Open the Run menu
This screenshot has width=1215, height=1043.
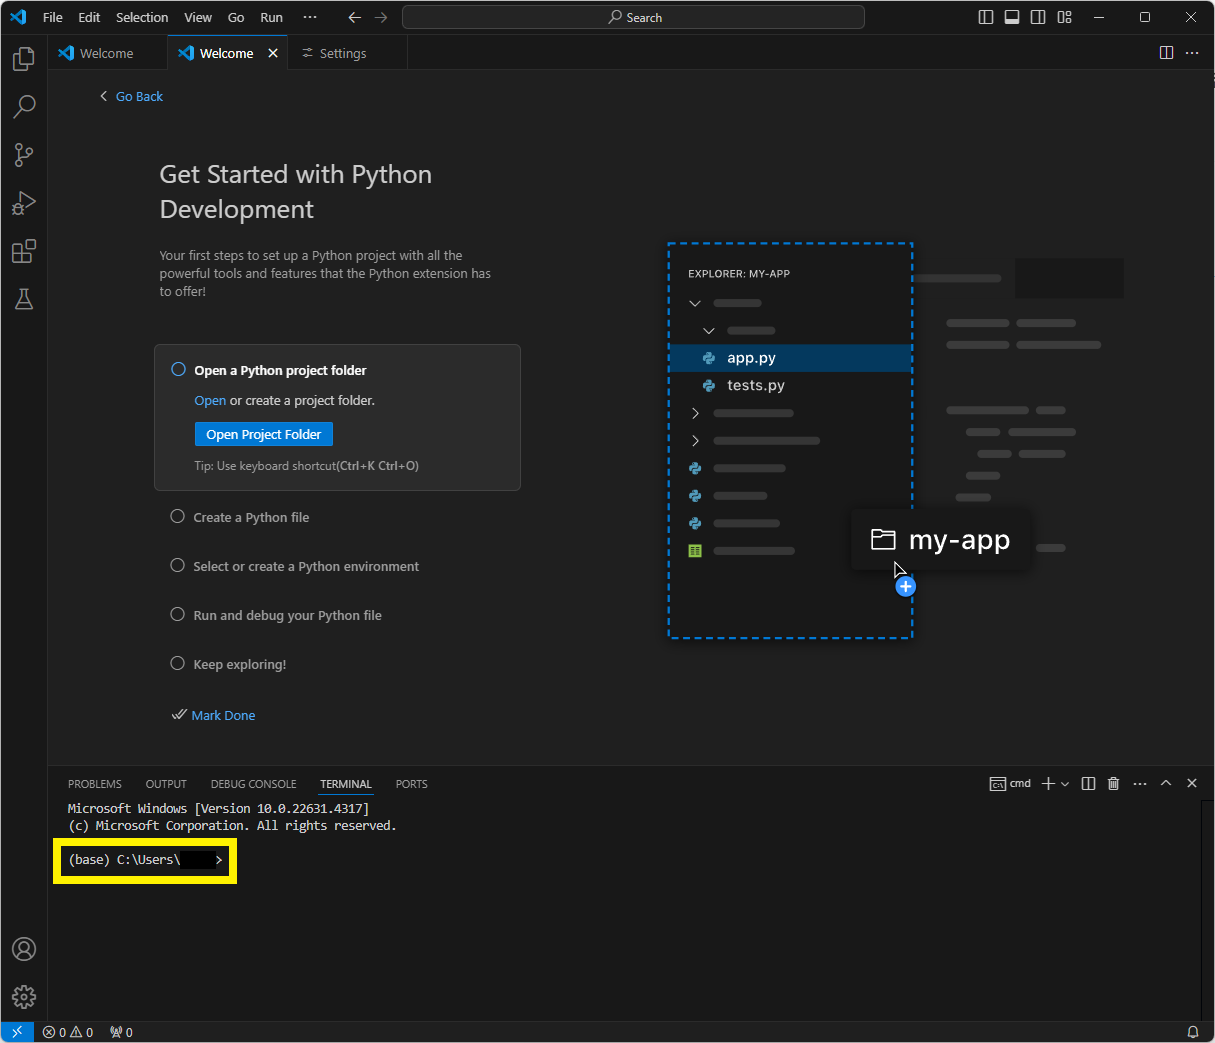[271, 17]
